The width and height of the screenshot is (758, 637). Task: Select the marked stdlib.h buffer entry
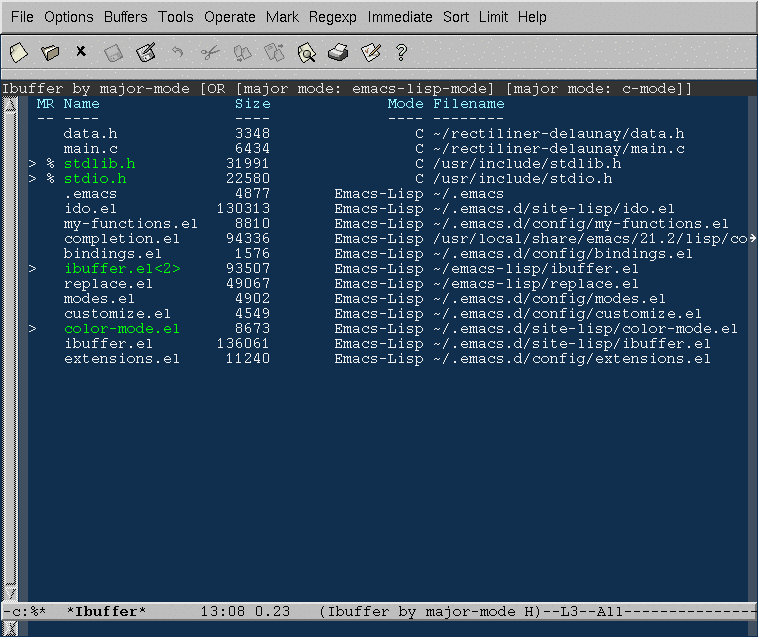[x=99, y=163]
